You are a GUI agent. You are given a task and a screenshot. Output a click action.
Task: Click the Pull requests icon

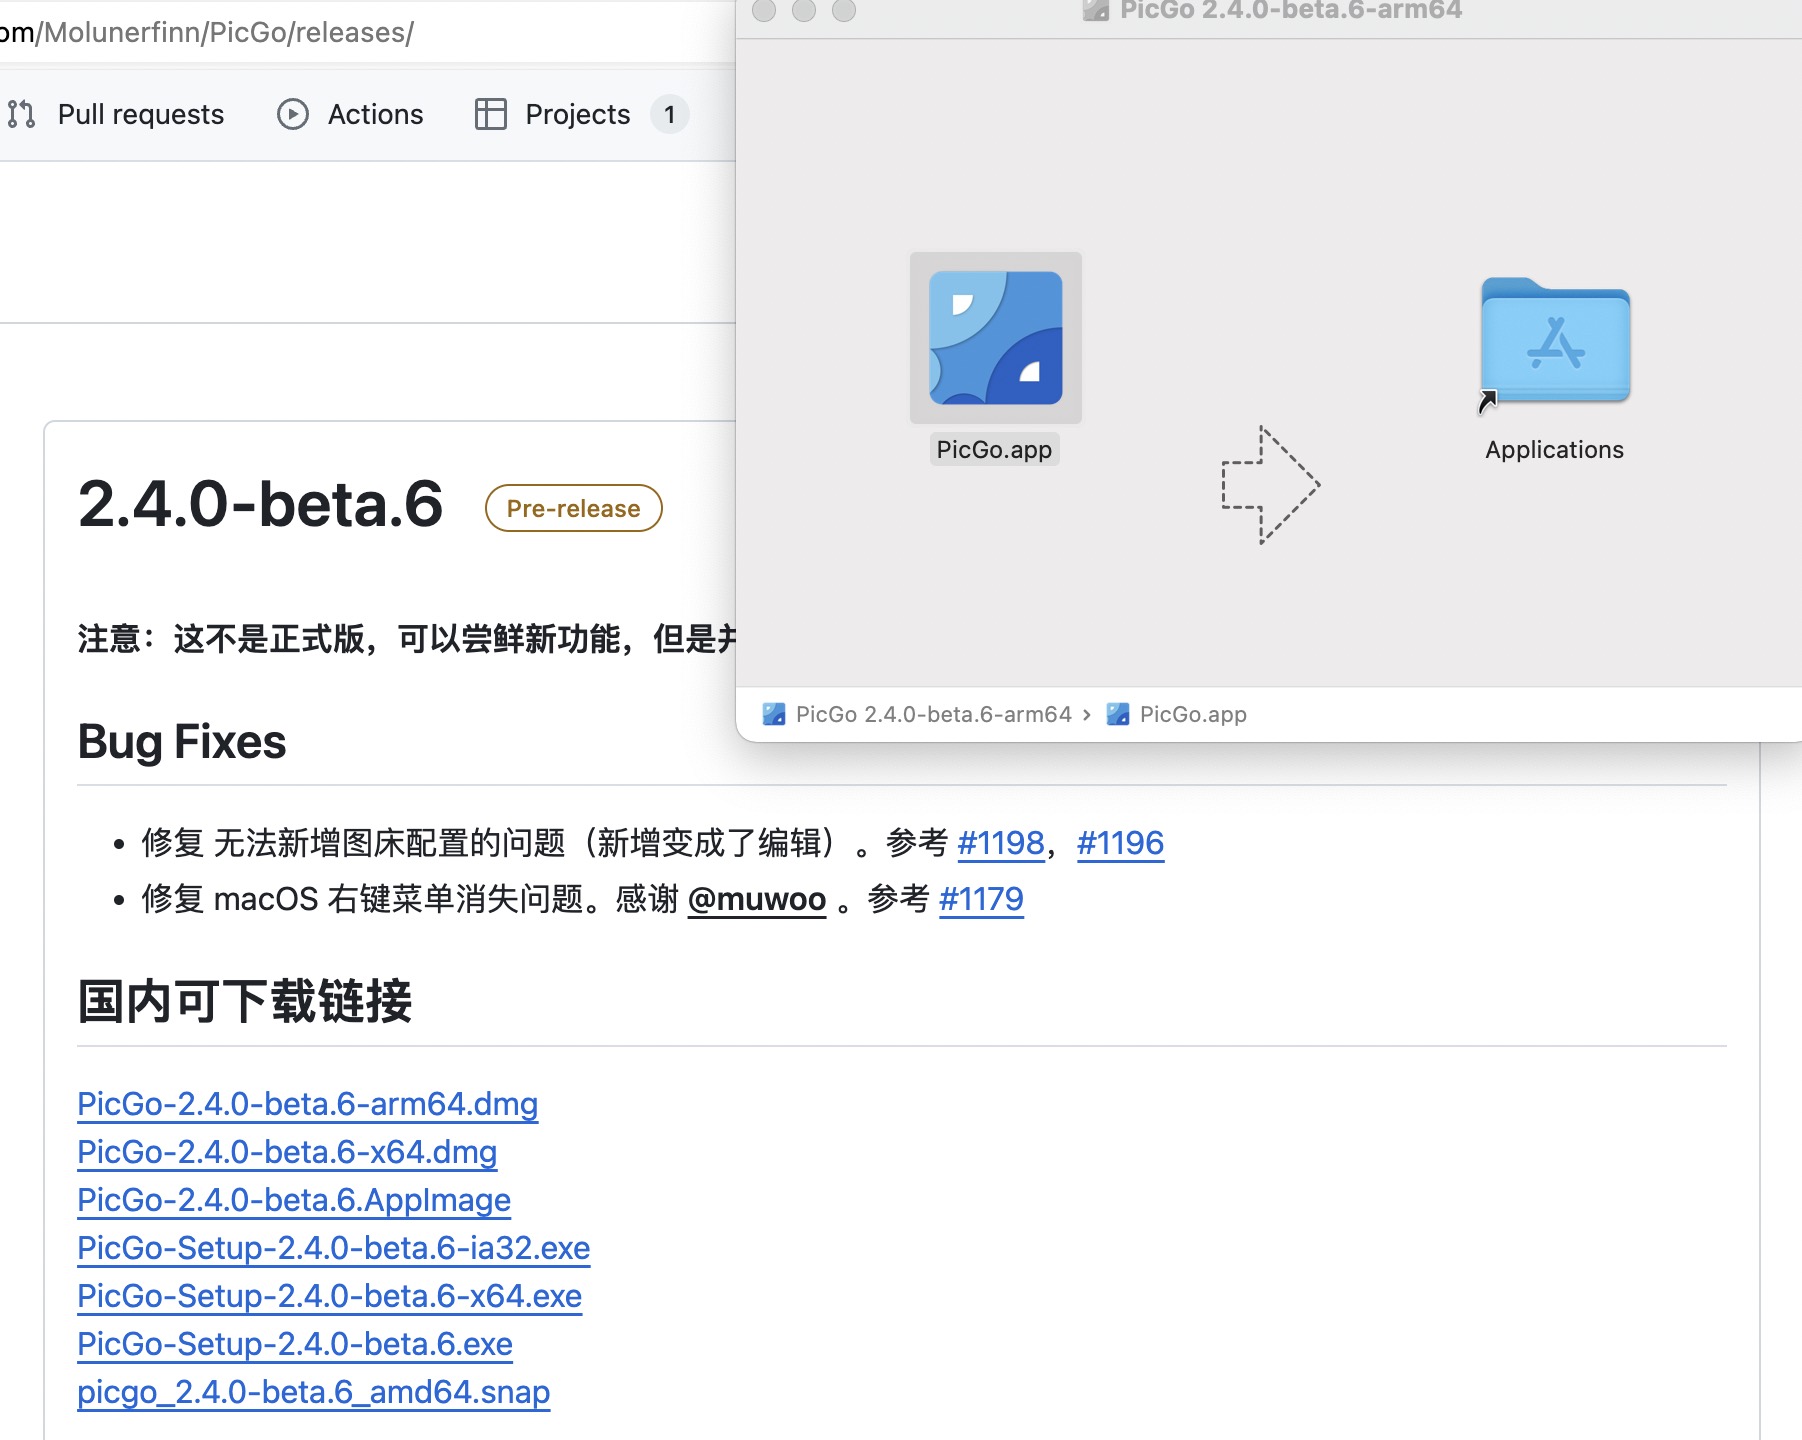[x=21, y=114]
